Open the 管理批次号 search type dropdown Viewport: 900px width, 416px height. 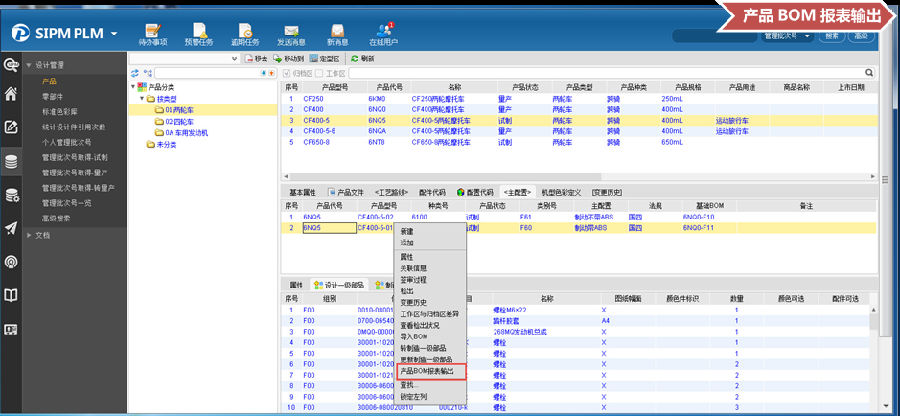click(787, 35)
